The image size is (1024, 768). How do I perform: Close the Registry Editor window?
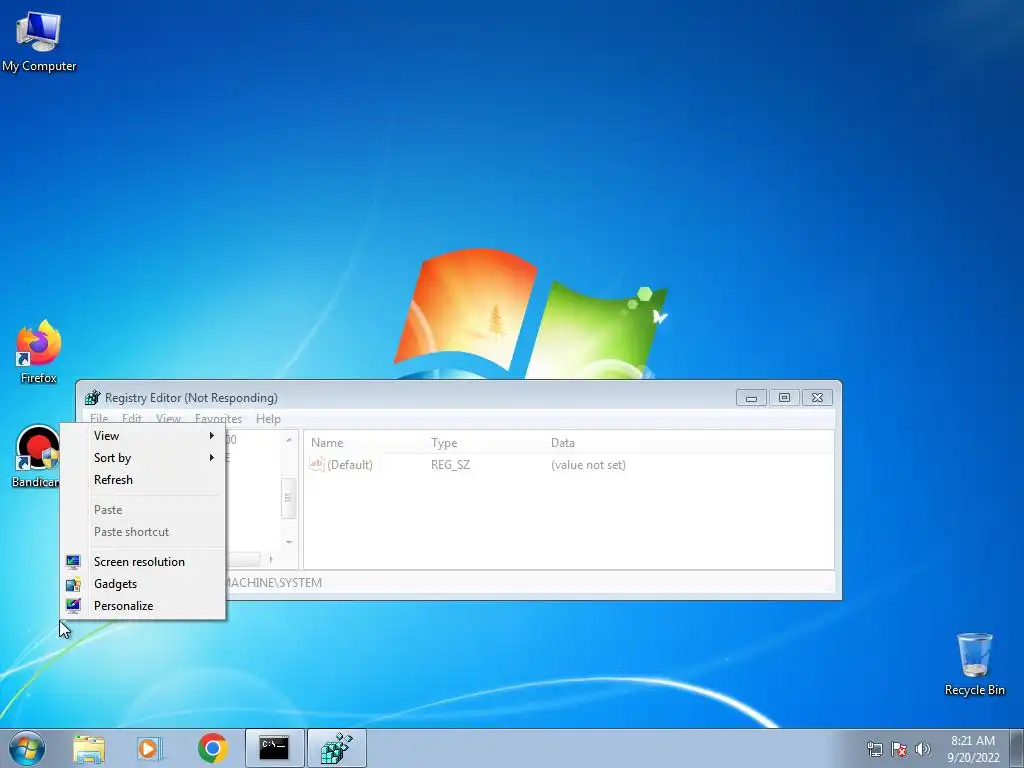point(817,398)
